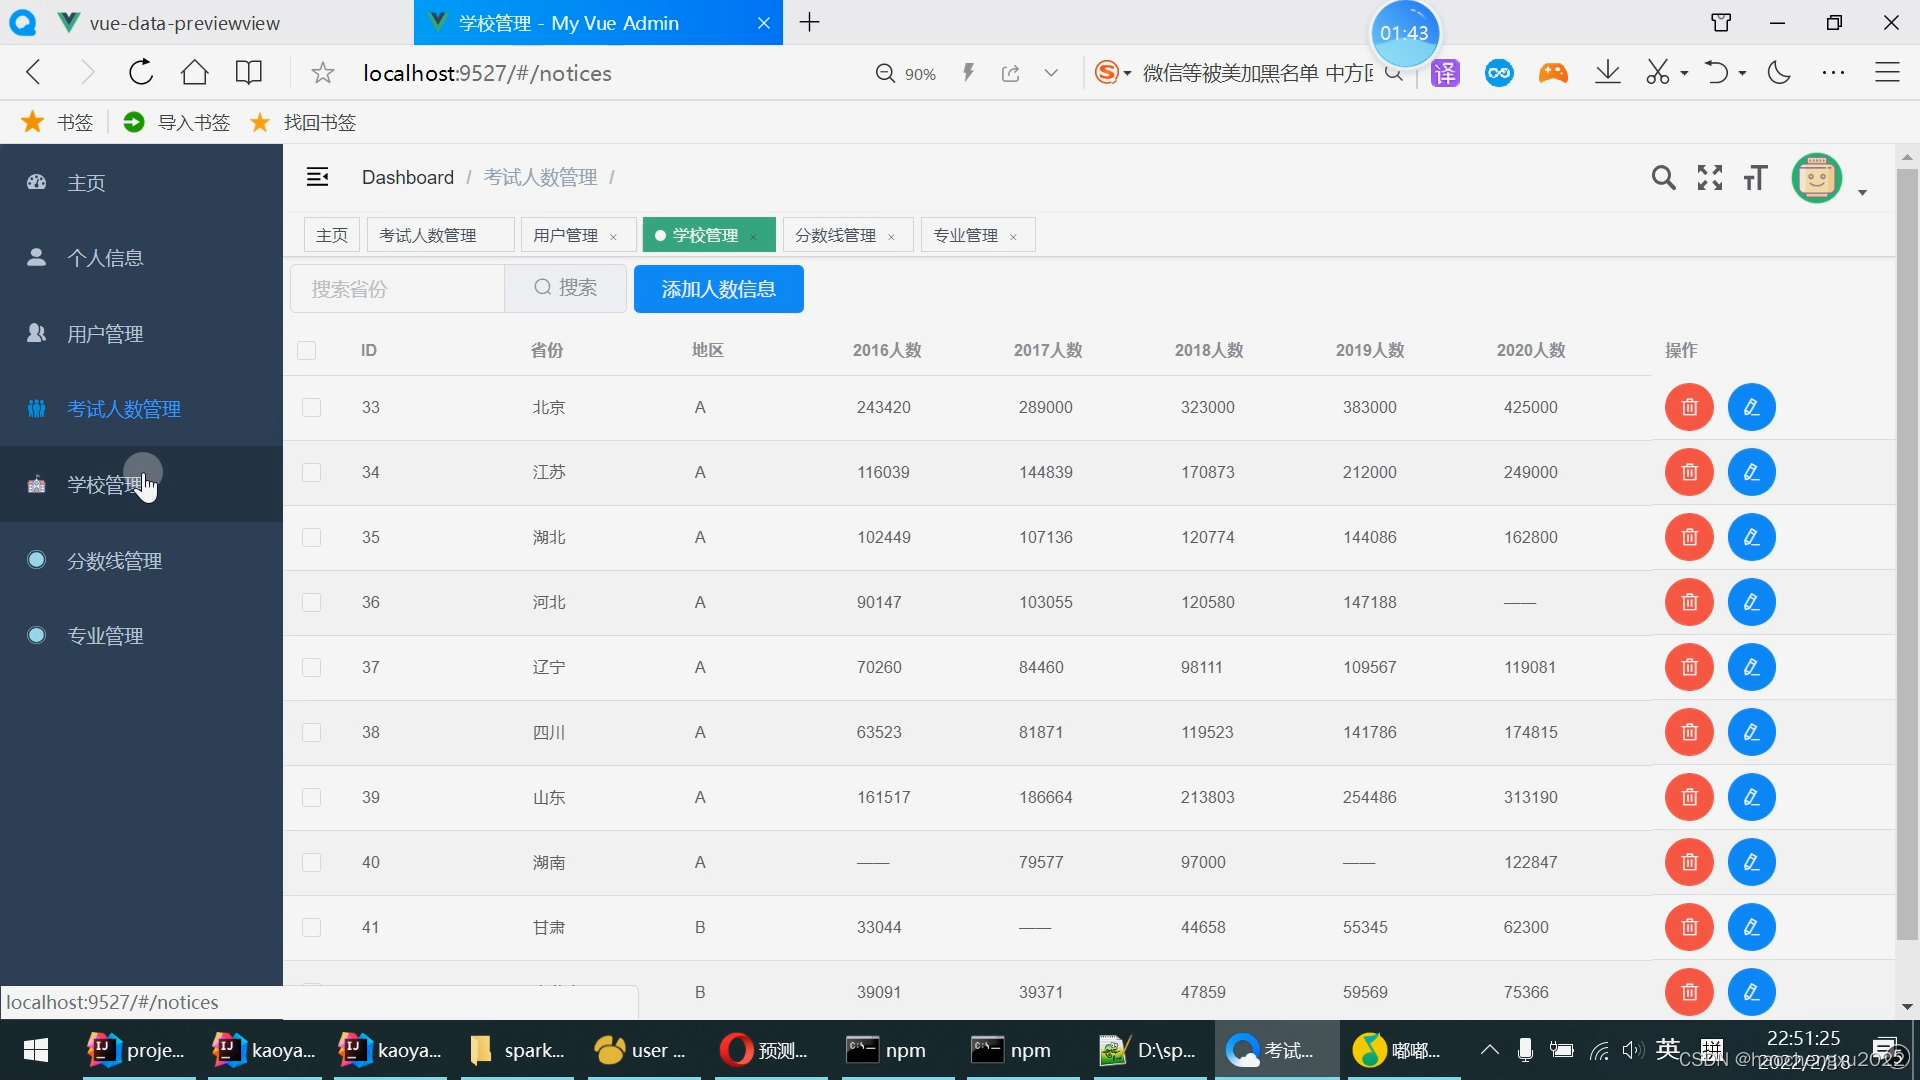This screenshot has height=1080, width=1920.
Task: Enter fullscreen with the expand icon
Action: pos(1710,178)
